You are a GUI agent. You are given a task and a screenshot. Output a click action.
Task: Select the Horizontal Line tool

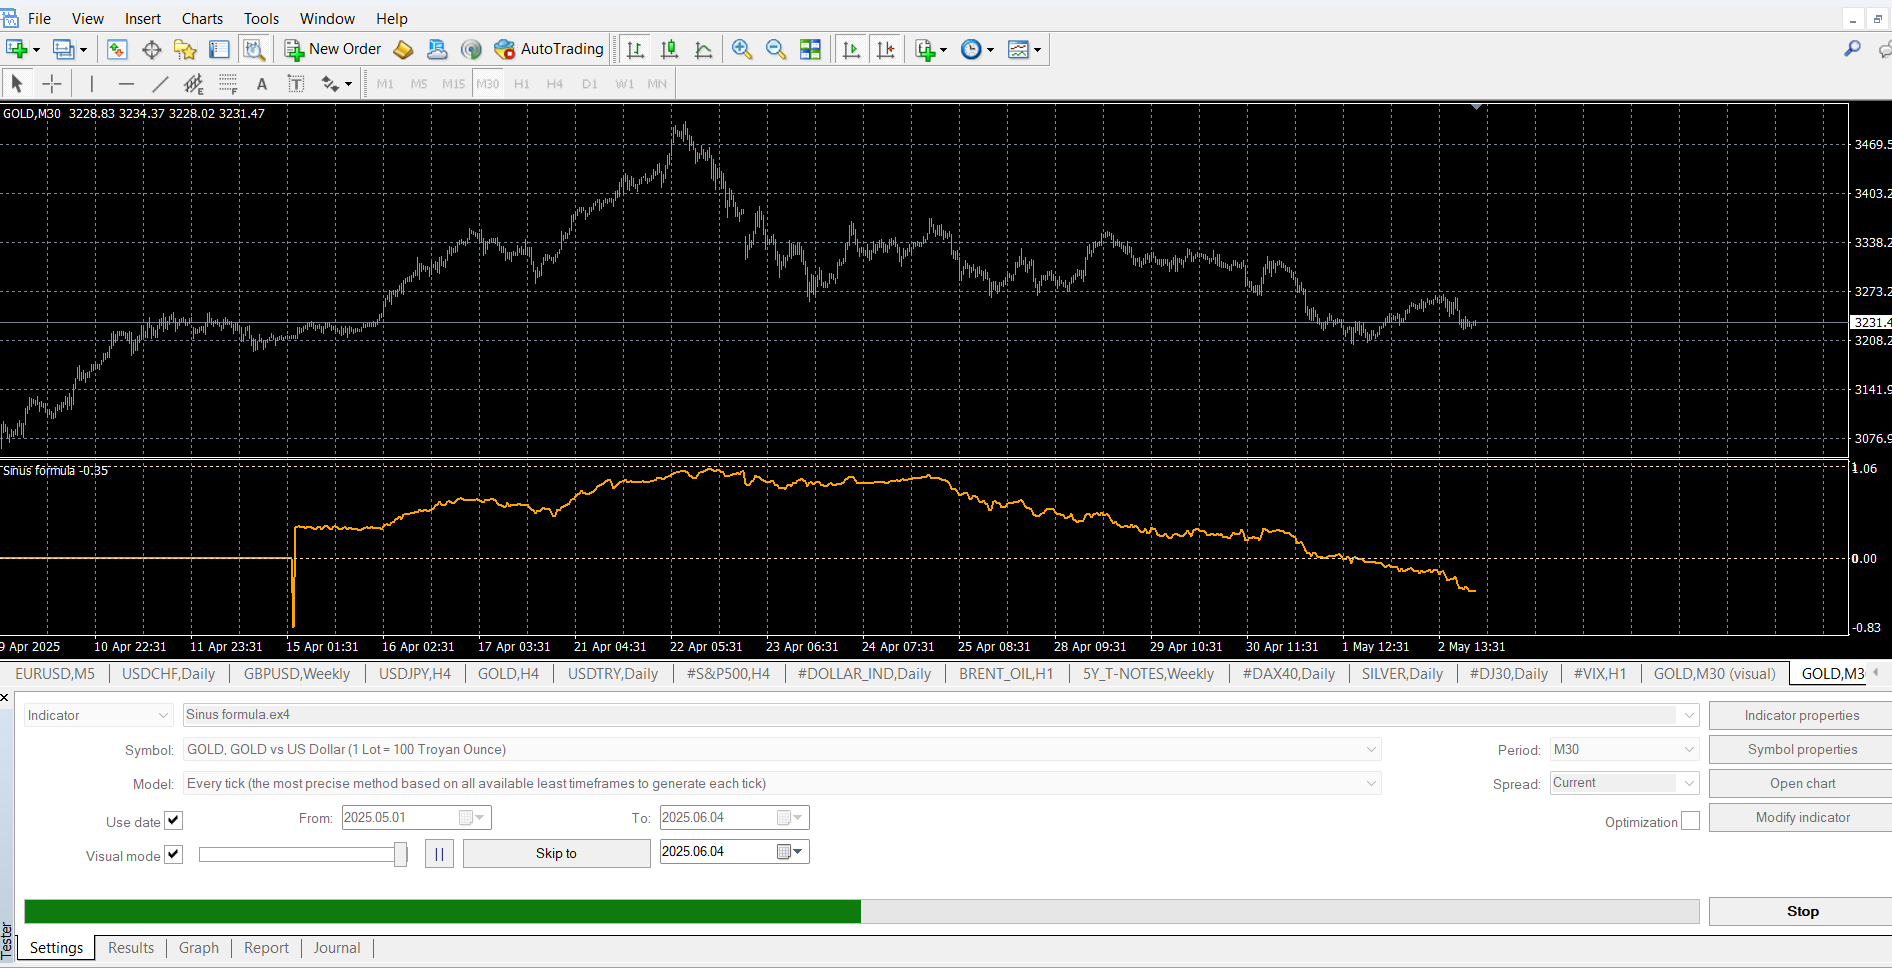(x=126, y=84)
